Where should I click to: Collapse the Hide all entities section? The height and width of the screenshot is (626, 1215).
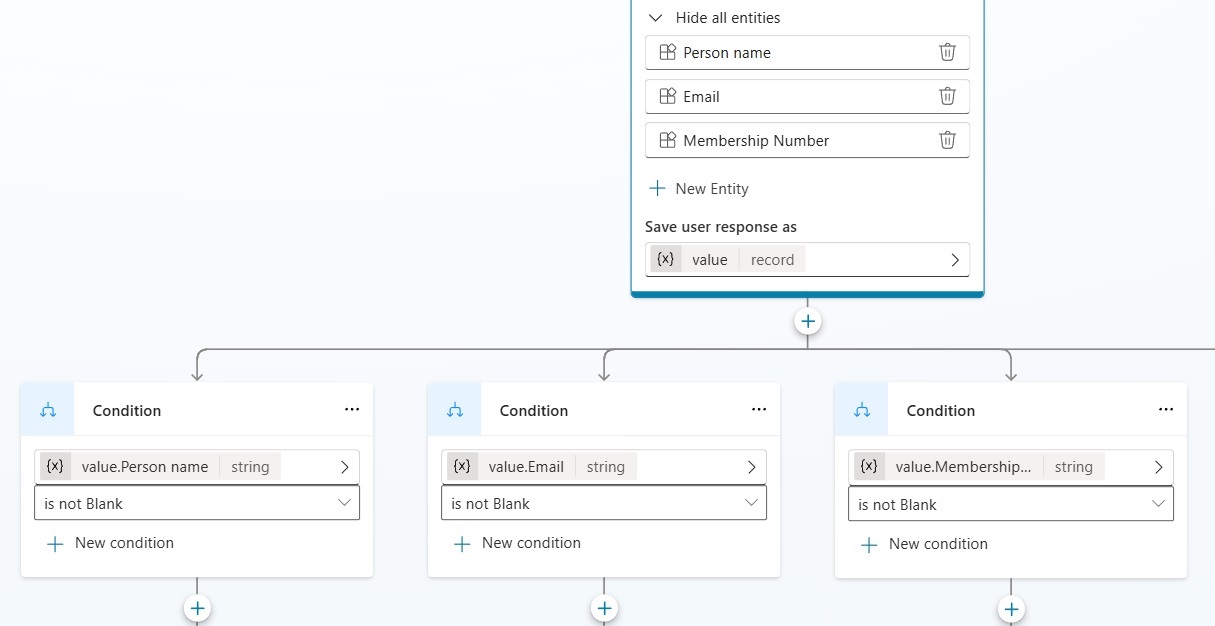point(655,17)
